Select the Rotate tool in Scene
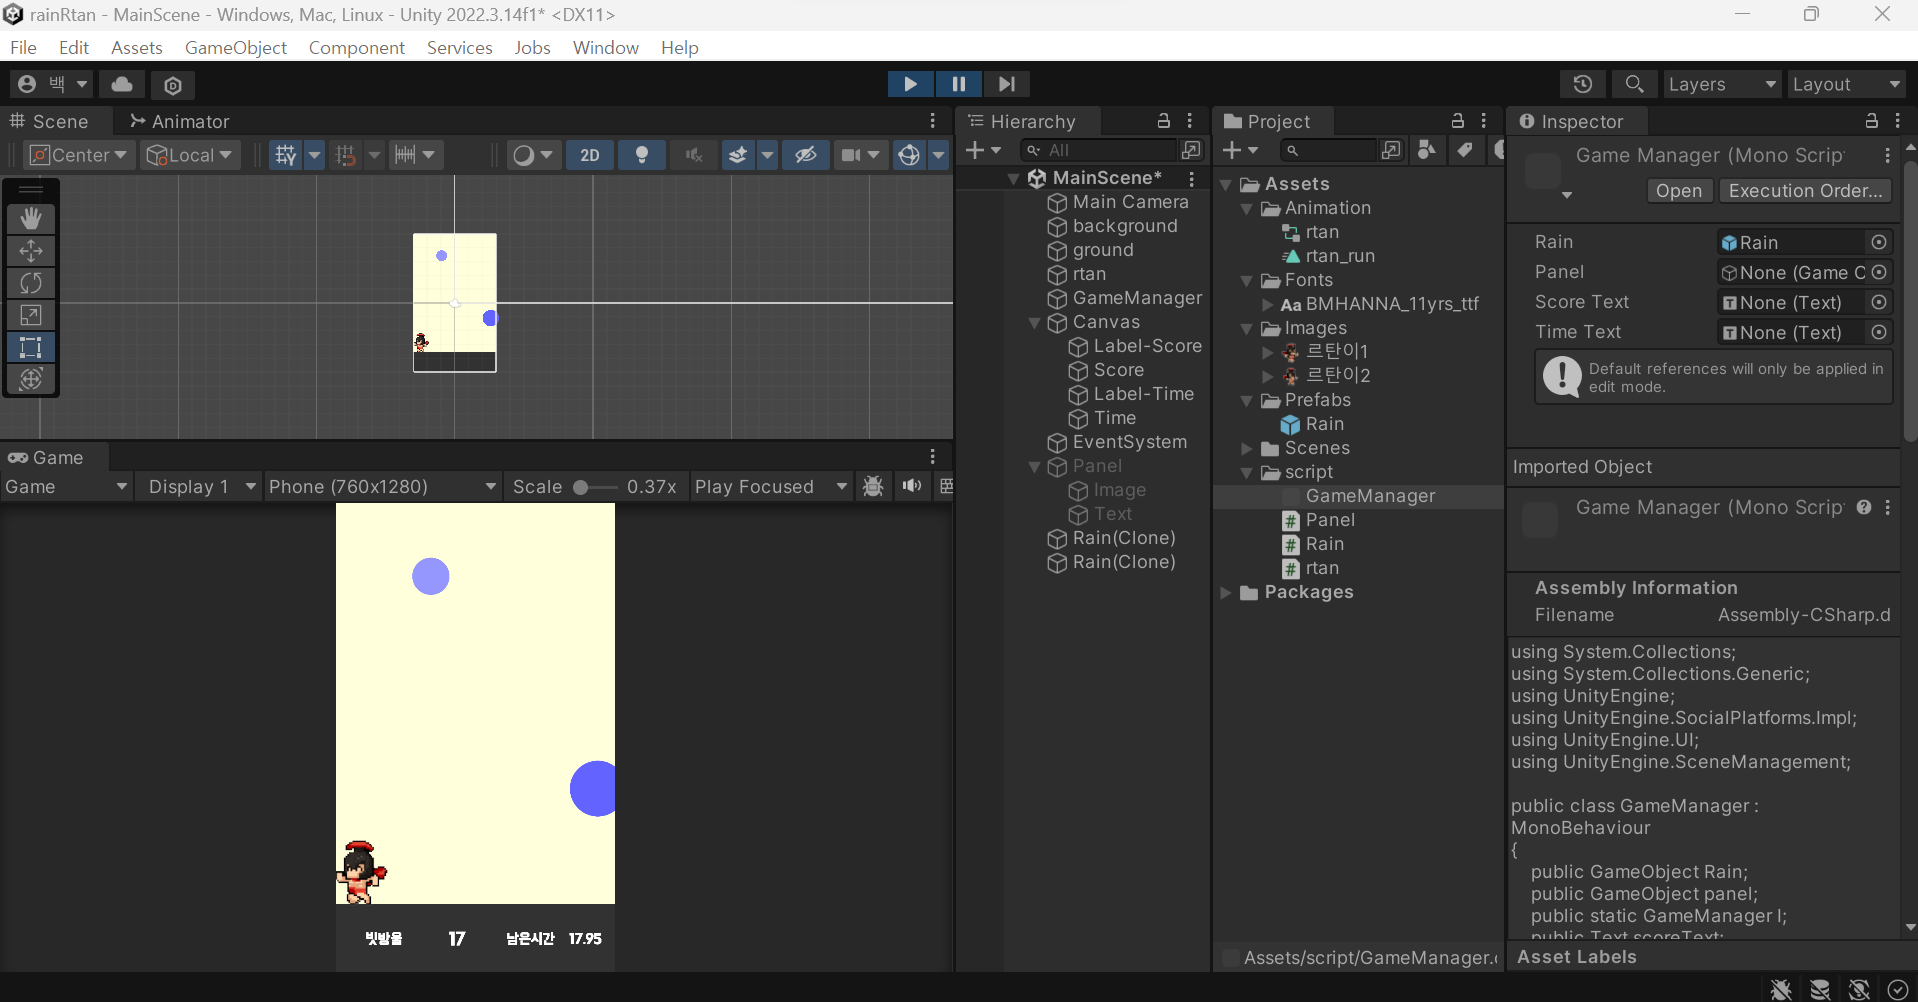The width and height of the screenshot is (1918, 1002). point(31,283)
